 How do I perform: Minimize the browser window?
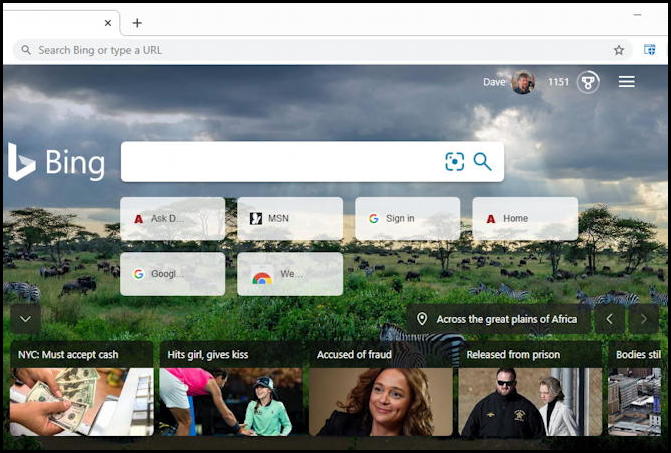pos(637,15)
